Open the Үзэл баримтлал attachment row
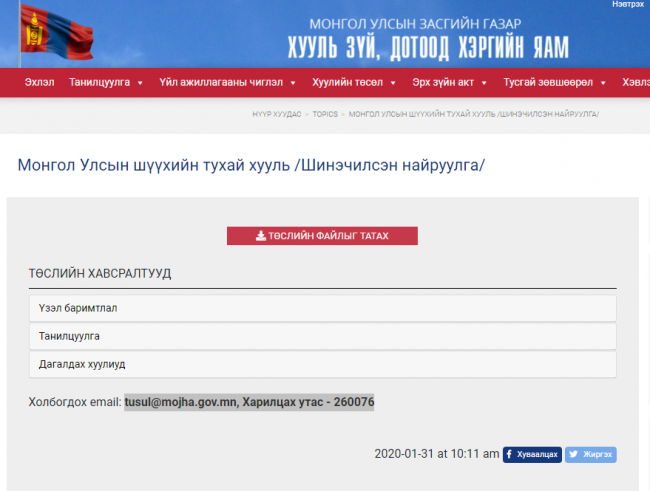 (x=322, y=307)
